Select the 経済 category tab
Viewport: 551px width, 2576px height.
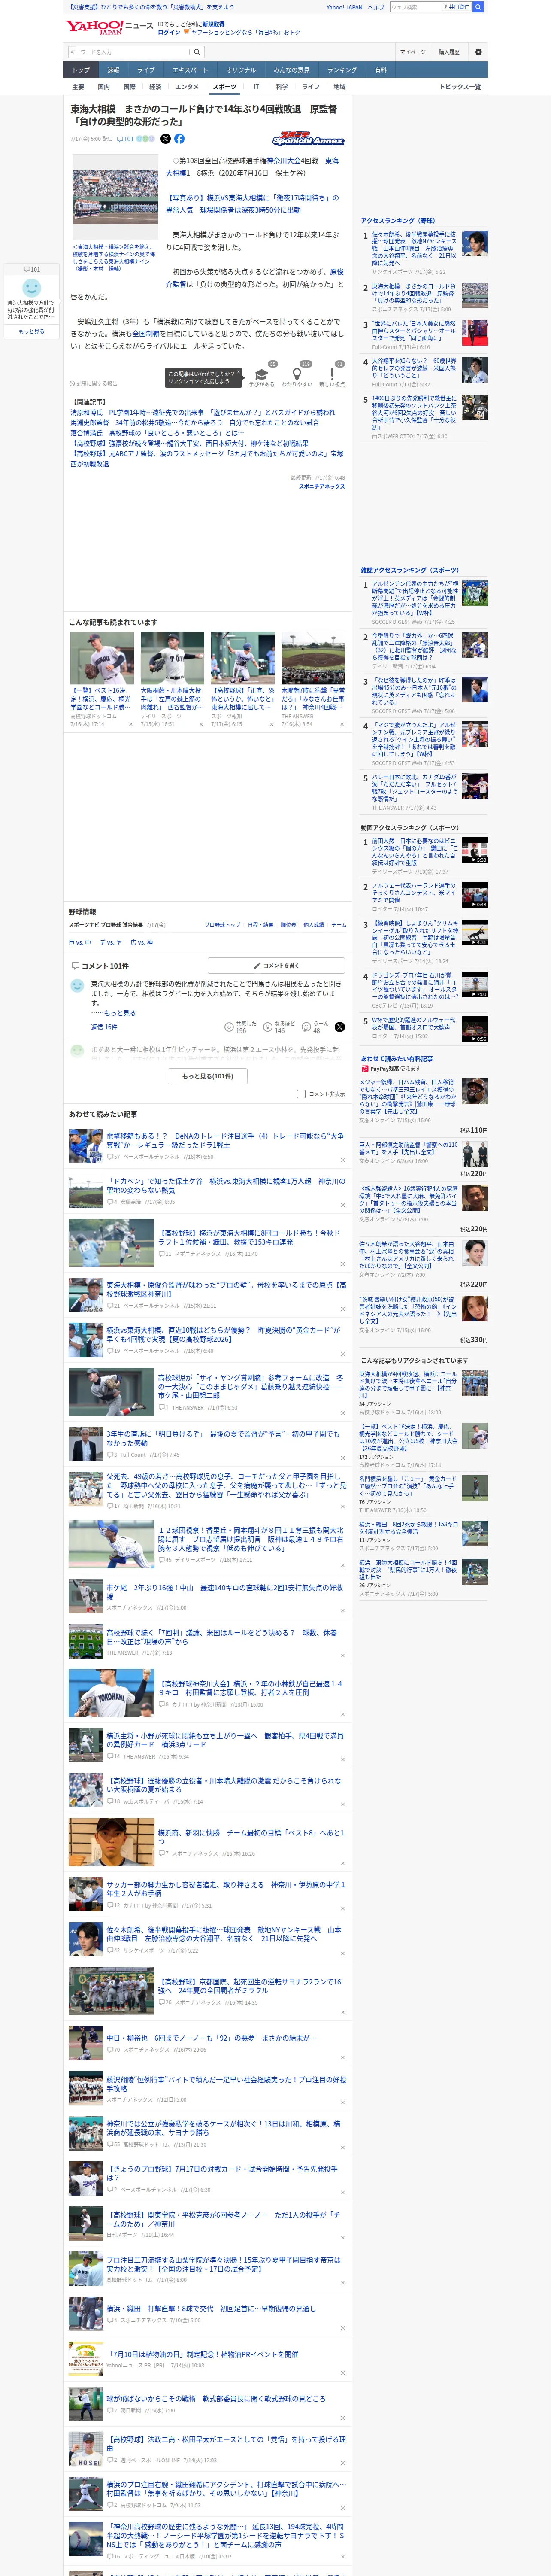(155, 87)
